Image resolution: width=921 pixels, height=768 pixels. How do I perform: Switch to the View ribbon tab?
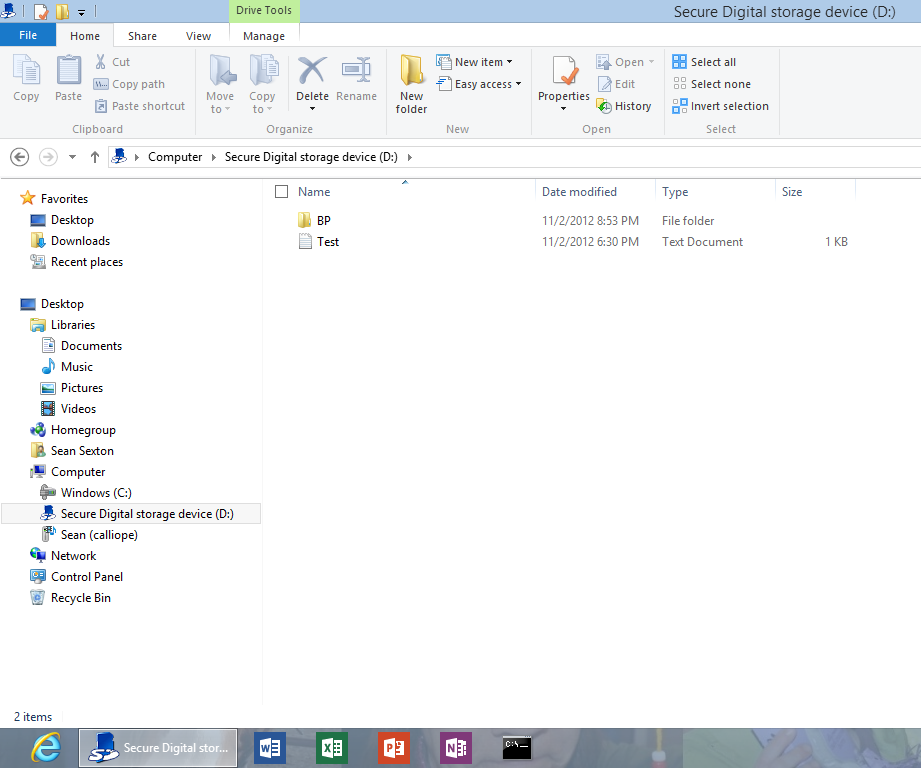(x=198, y=36)
